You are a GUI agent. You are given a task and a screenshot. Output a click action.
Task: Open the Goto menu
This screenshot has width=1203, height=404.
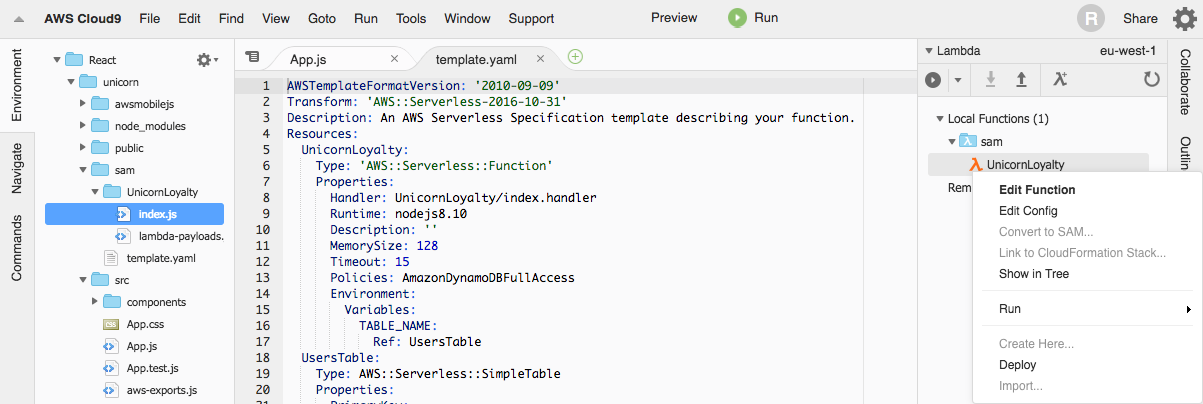coord(322,18)
